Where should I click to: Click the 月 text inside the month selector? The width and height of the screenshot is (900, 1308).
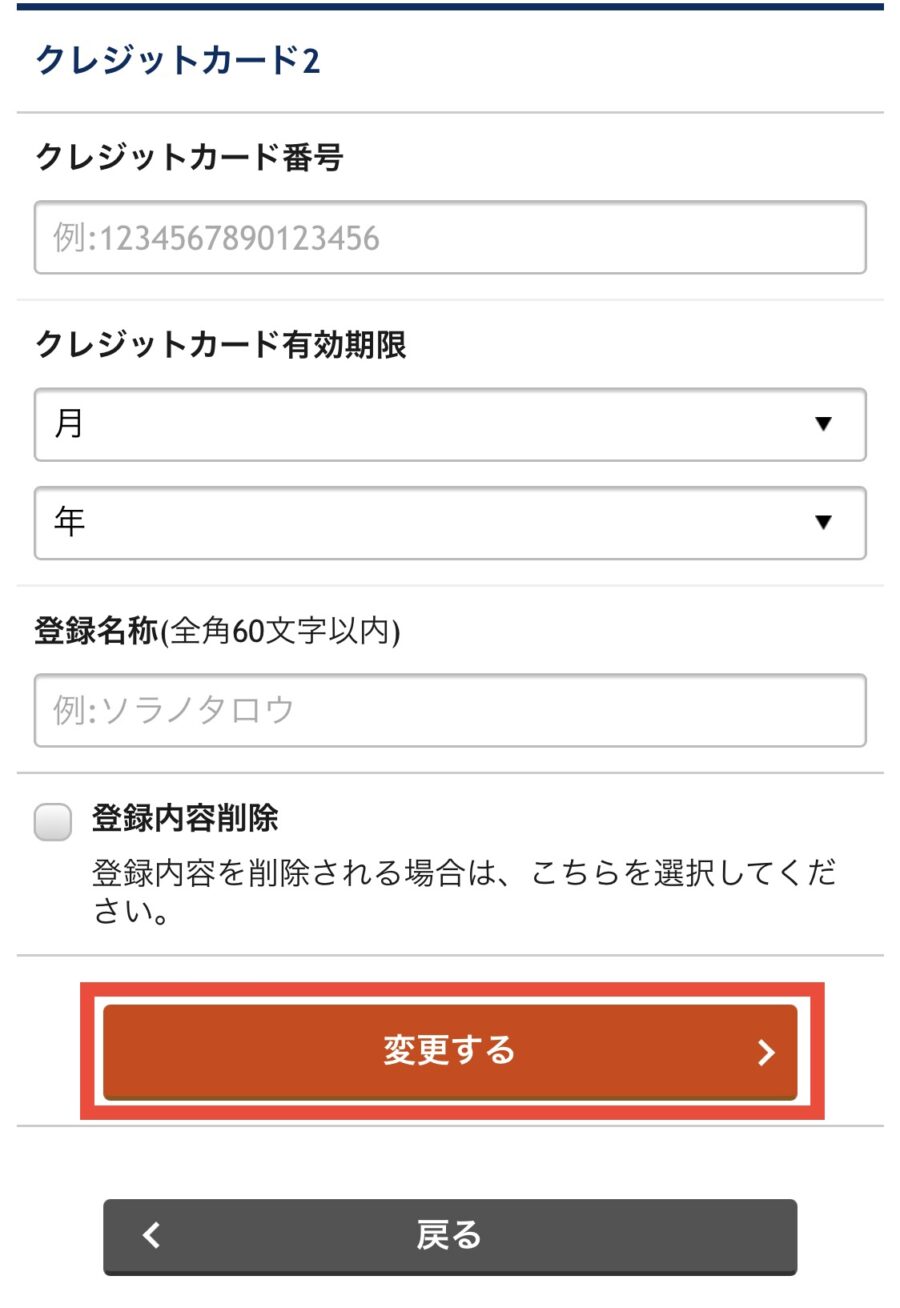click(x=69, y=424)
